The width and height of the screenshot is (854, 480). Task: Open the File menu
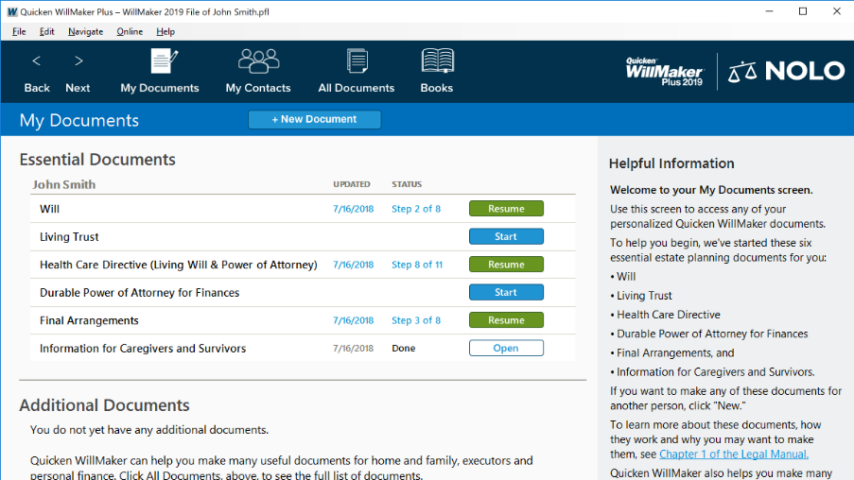19,32
